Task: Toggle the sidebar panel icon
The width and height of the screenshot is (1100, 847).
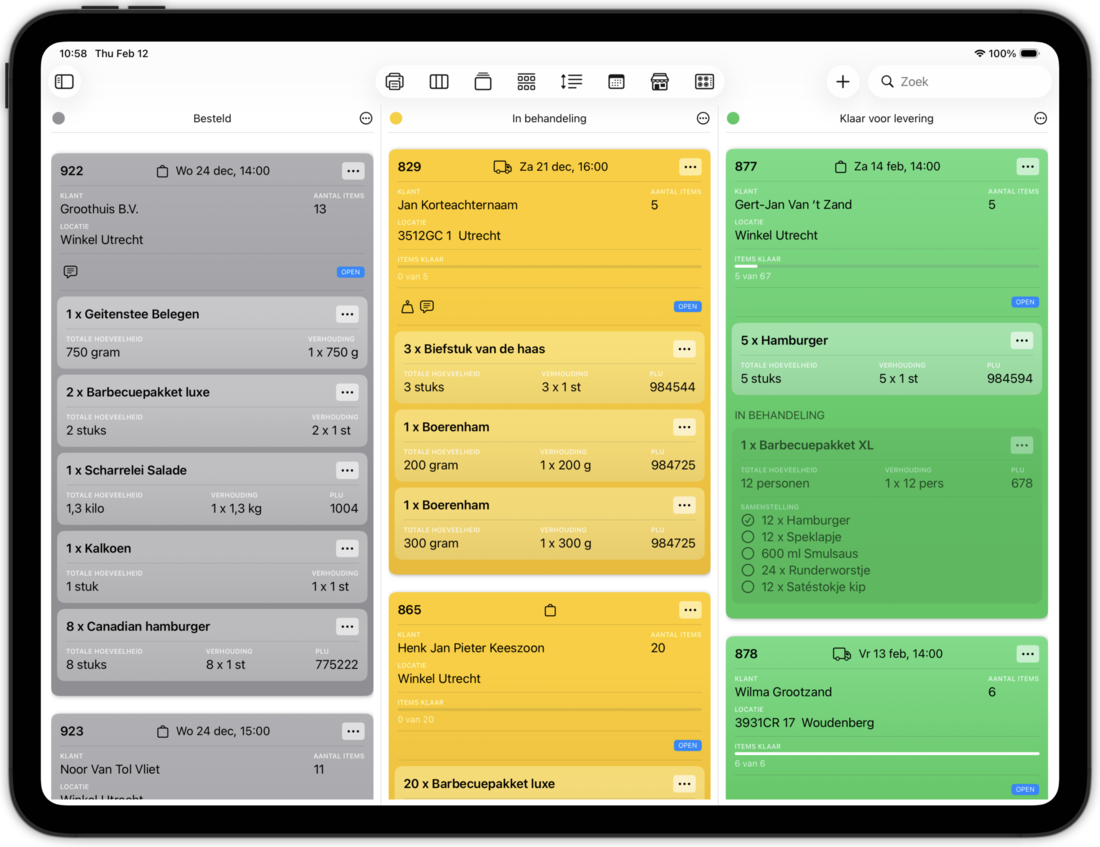Action: click(64, 82)
